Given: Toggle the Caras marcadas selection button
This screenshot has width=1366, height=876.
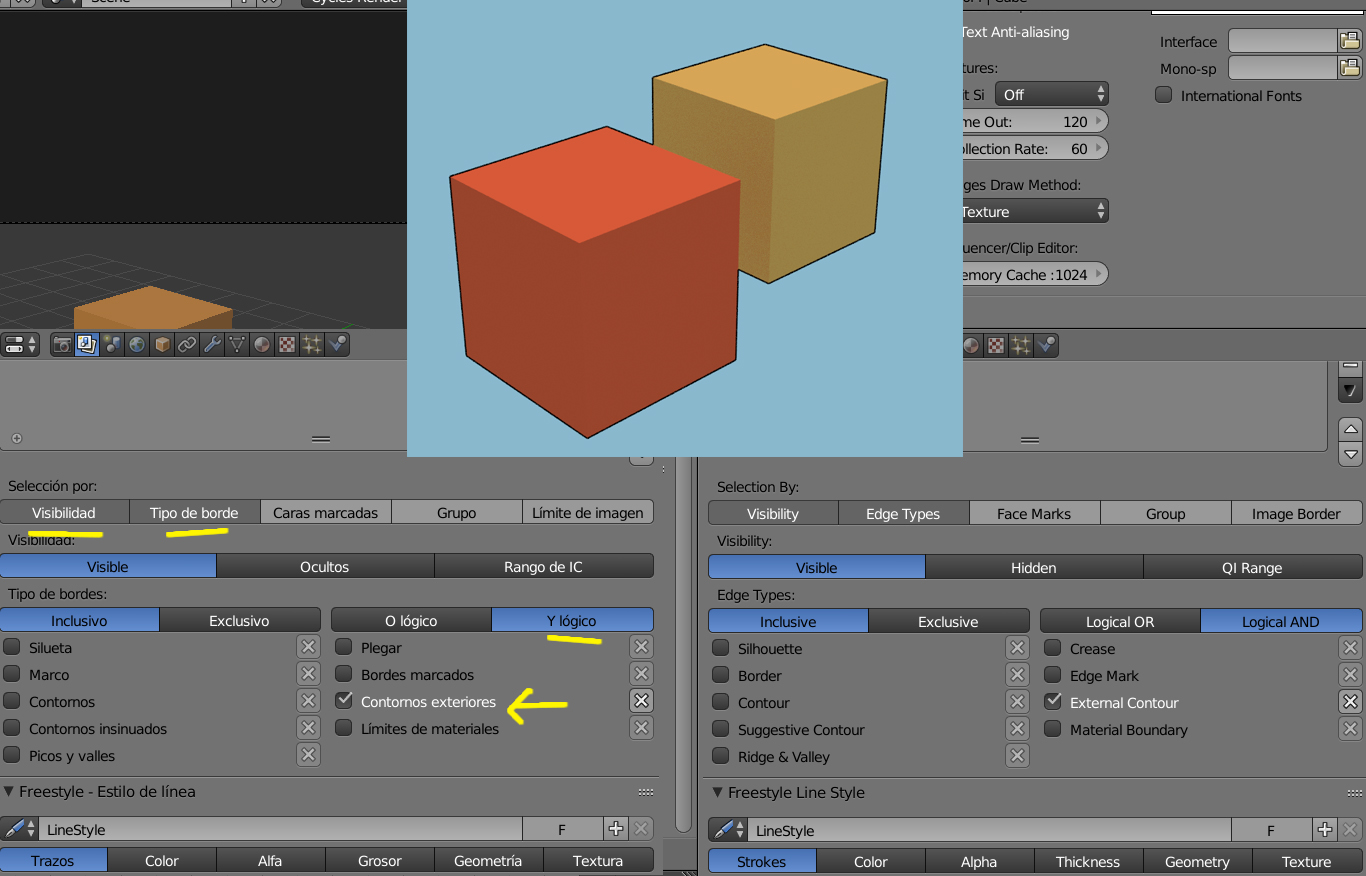Looking at the screenshot, I should 326,512.
